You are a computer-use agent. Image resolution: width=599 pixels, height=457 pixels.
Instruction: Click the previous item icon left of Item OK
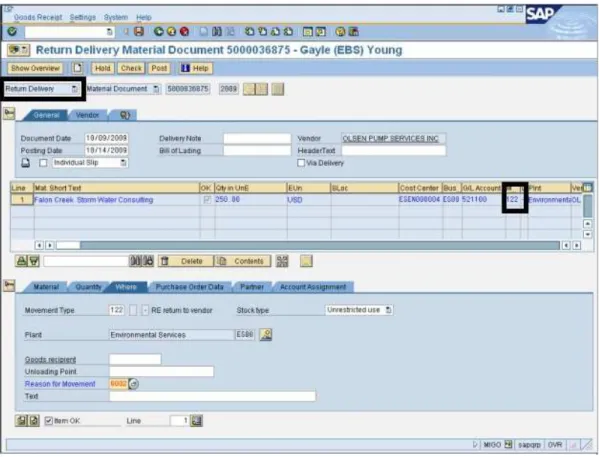click(x=21, y=421)
